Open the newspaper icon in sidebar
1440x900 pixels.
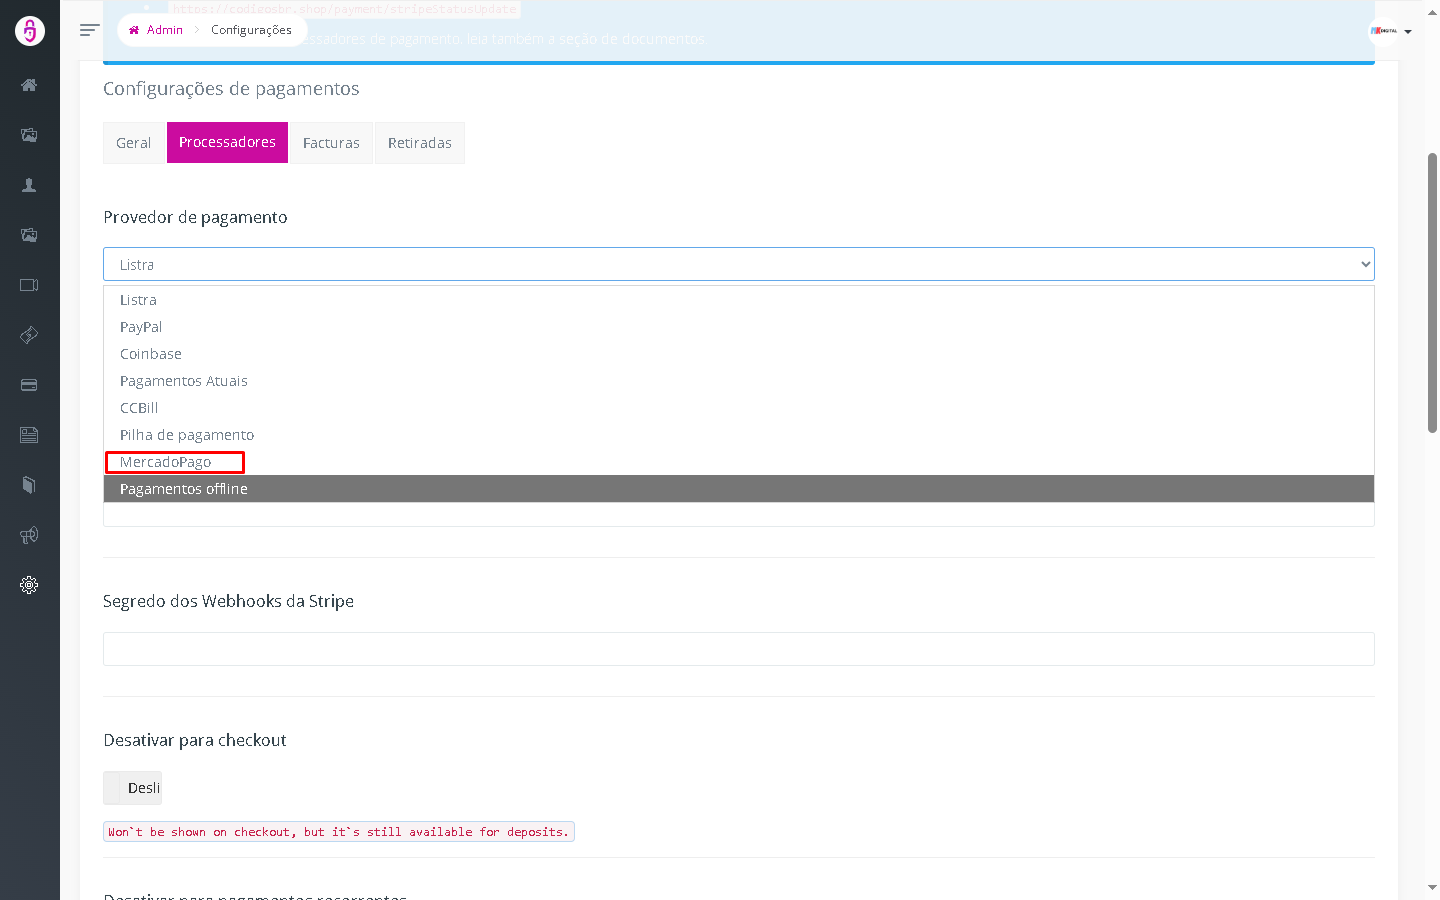29,435
